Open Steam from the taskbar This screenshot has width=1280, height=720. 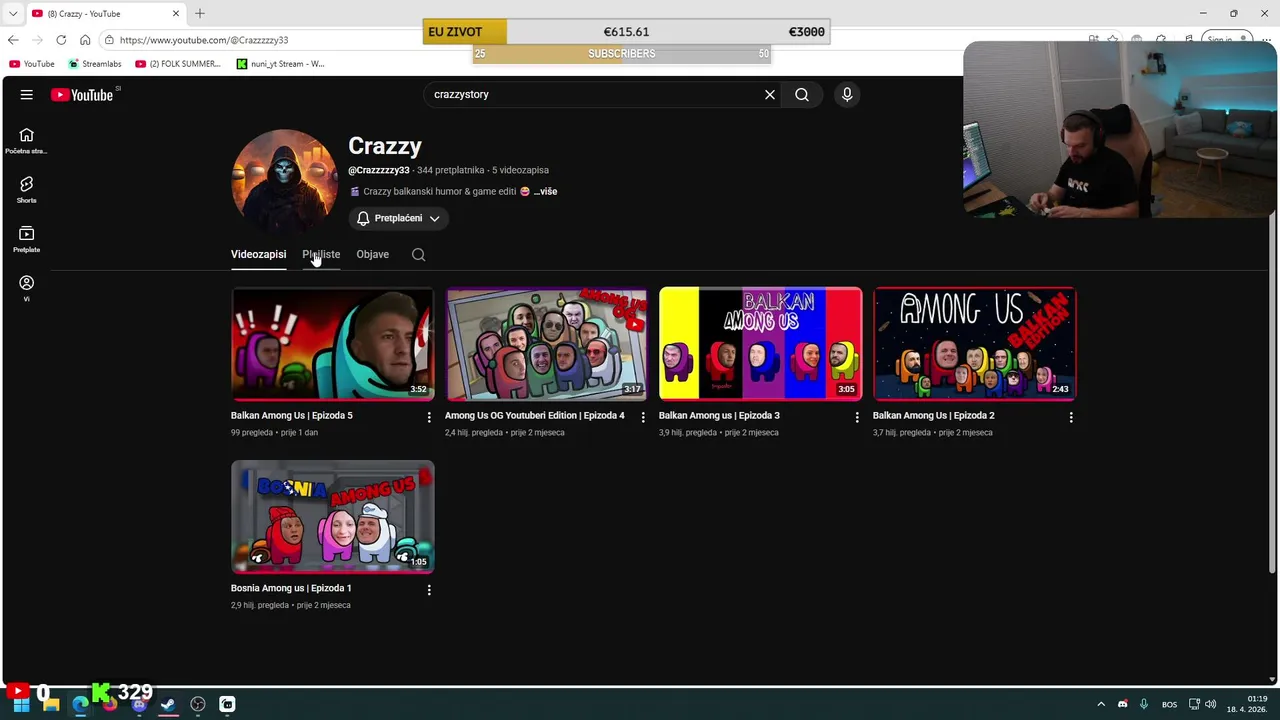(x=168, y=705)
